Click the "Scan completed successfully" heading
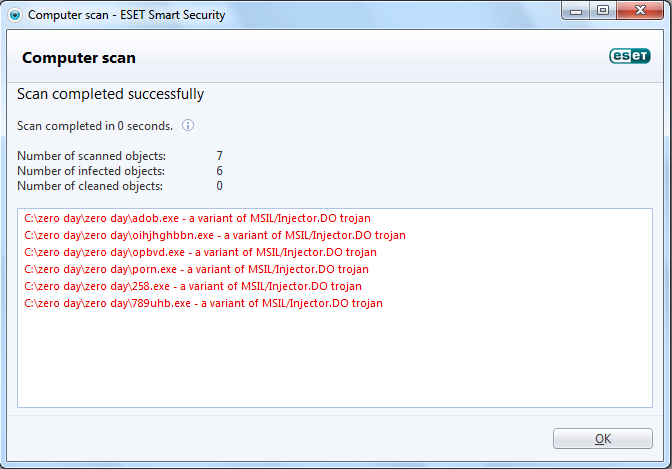 click(x=111, y=94)
